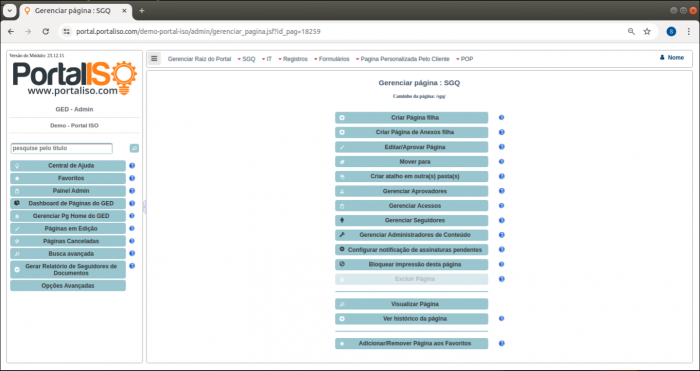Click help icon beside Gerenciar Seguidores

click(x=501, y=221)
